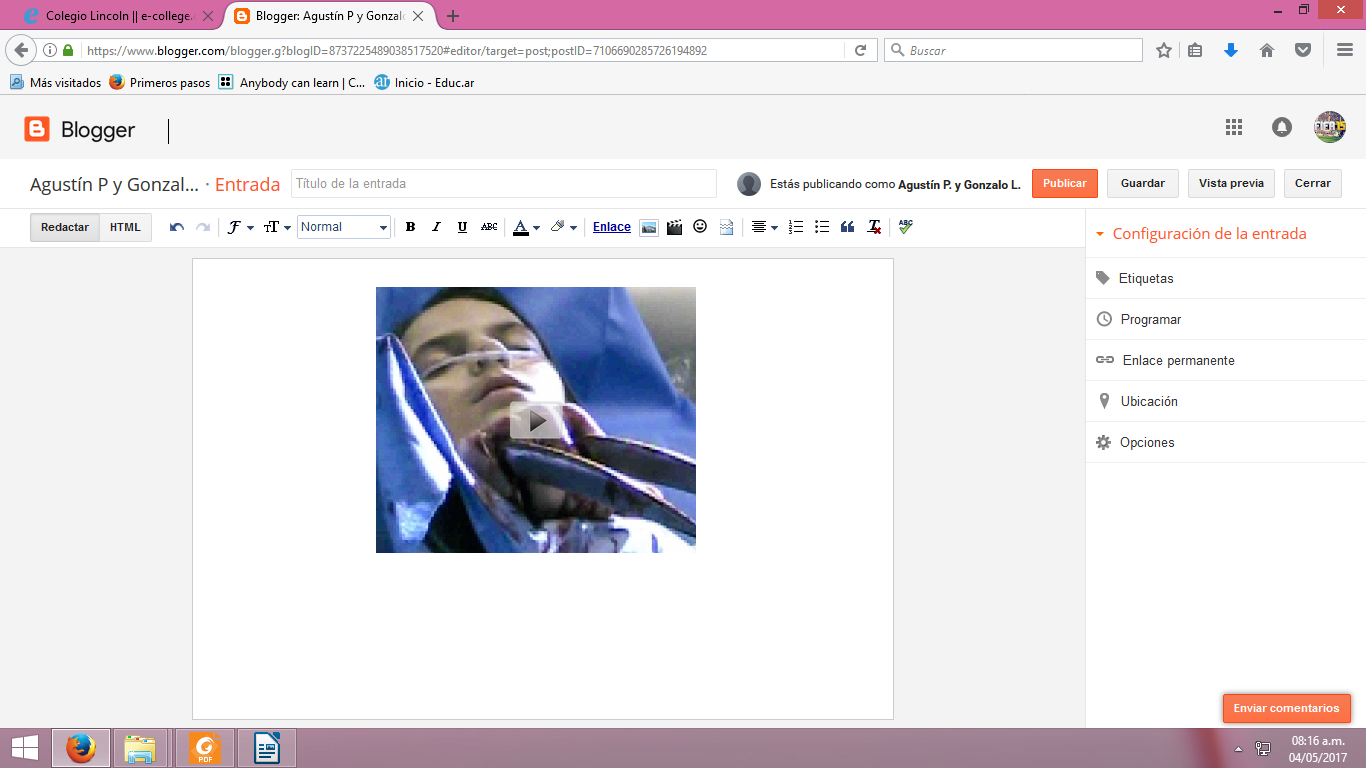The height and width of the screenshot is (768, 1366).
Task: Click the Pocket icon
Action: tap(1303, 50)
